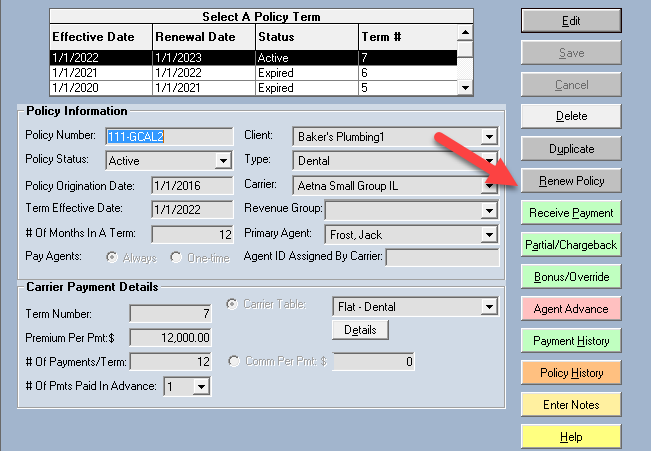Click the Renew Policy button
Screen dimensions: 651x451
pyautogui.click(x=571, y=181)
